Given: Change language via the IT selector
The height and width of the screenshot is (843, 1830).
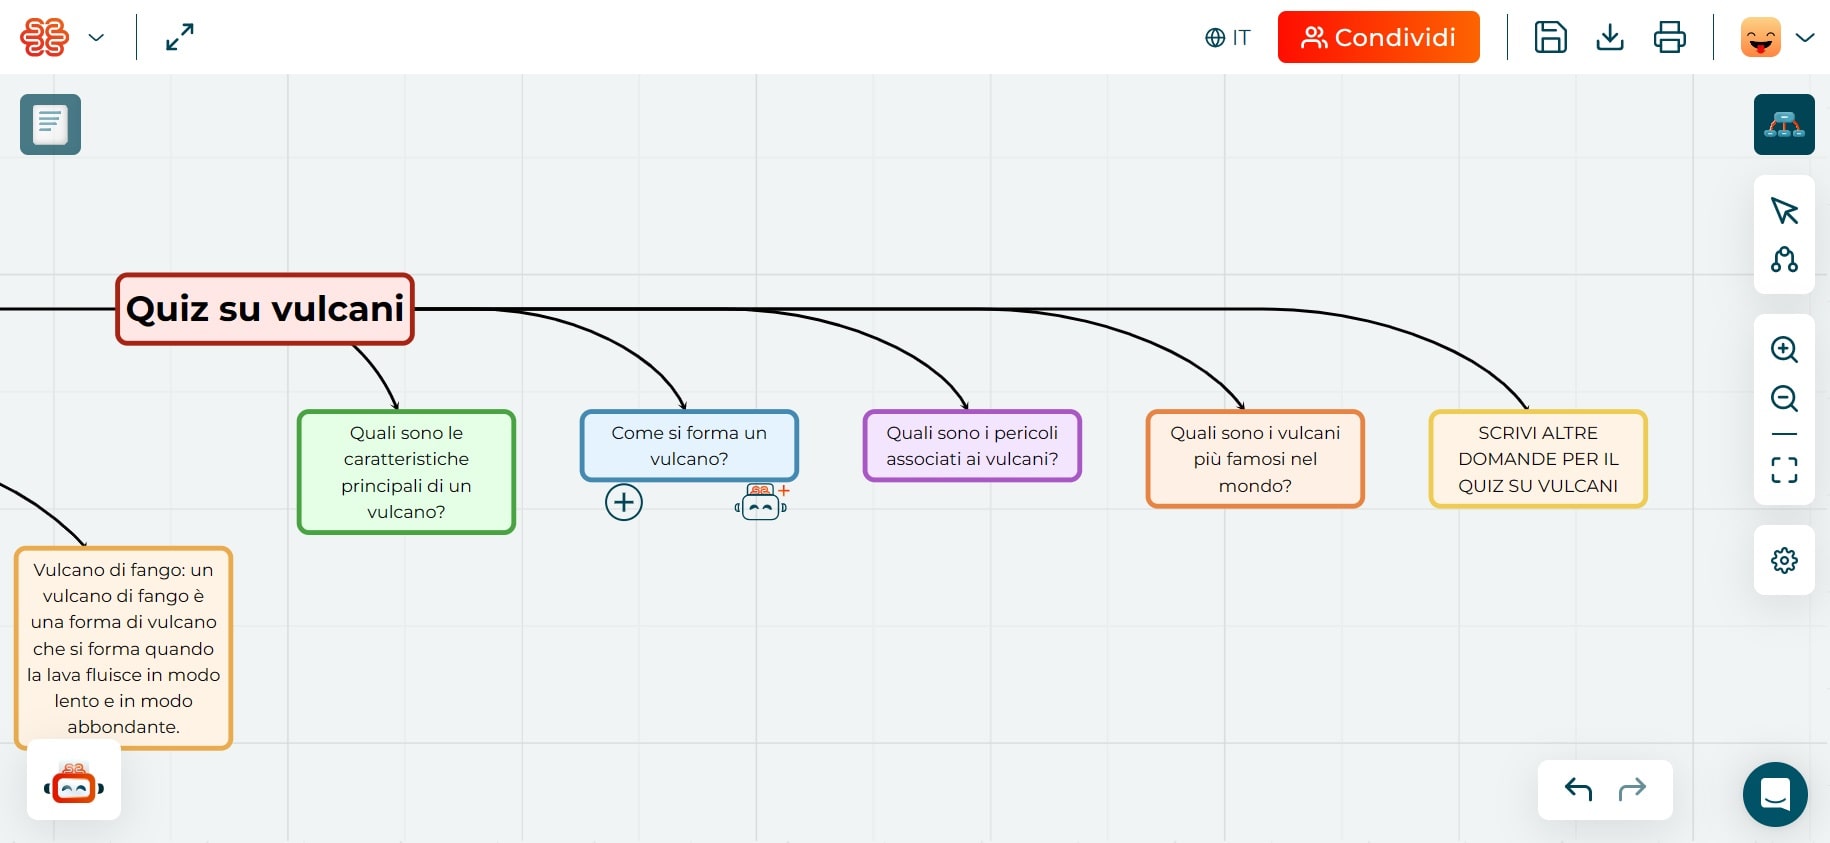Looking at the screenshot, I should (x=1228, y=38).
